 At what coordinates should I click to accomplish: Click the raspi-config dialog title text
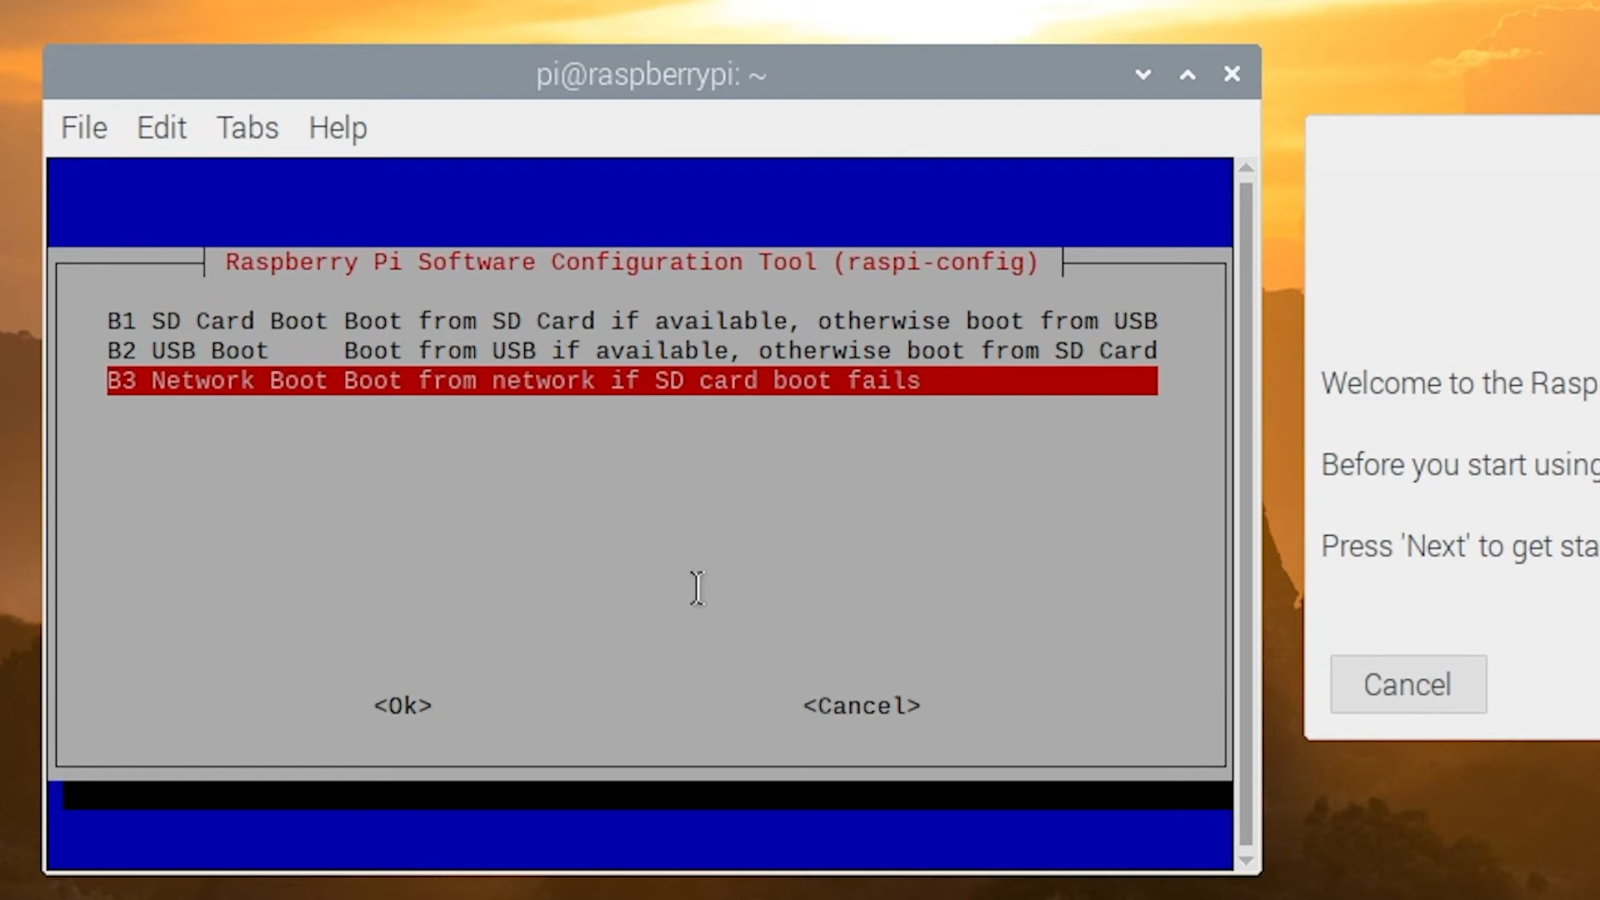(631, 262)
